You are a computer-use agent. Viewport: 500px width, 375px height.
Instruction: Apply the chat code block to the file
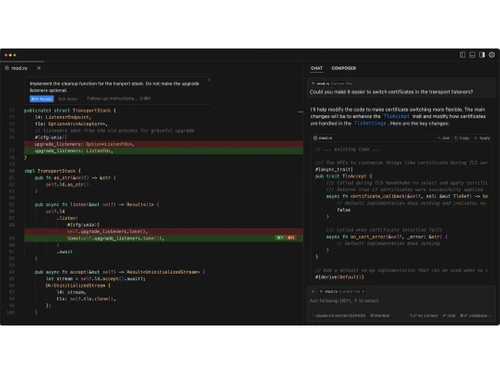482,138
